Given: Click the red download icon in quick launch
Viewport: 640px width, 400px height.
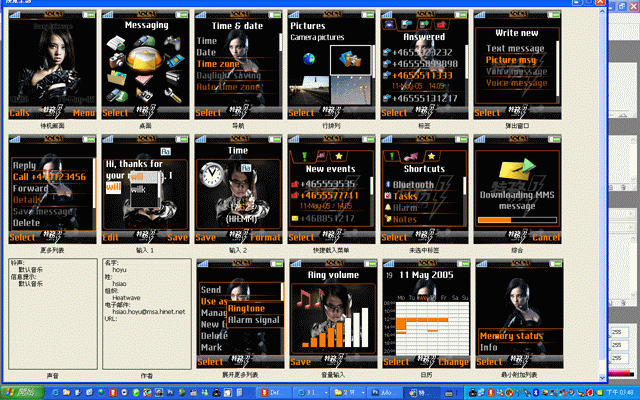Looking at the screenshot, I should click(x=113, y=393).
